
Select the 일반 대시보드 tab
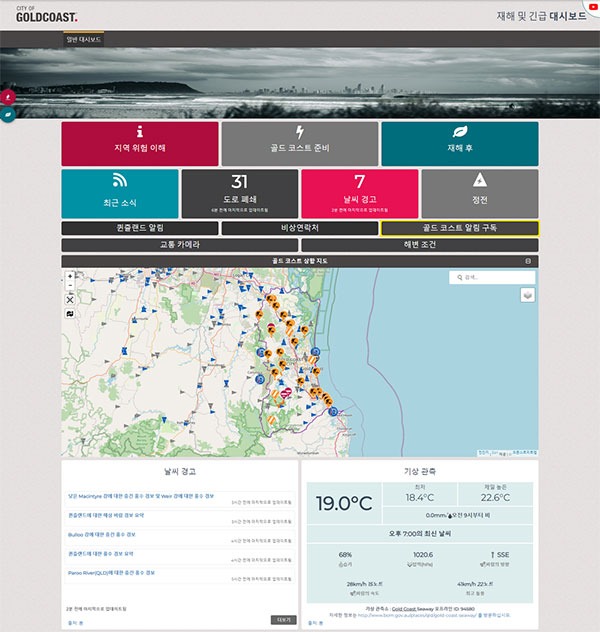83,40
